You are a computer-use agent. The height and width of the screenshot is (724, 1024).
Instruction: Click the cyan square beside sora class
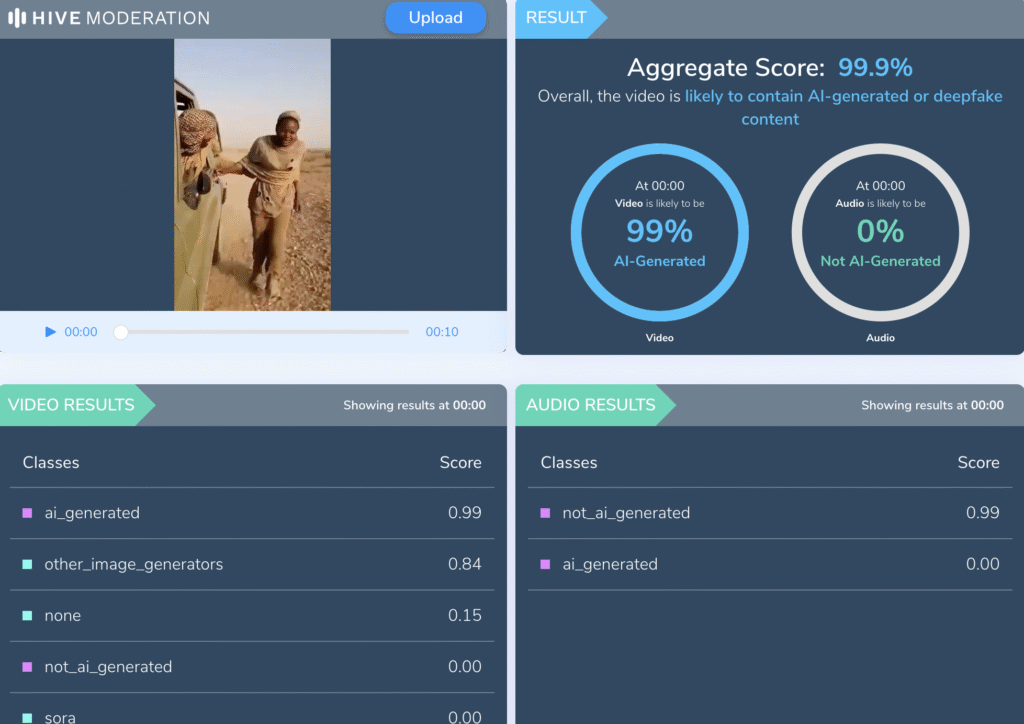pos(27,718)
